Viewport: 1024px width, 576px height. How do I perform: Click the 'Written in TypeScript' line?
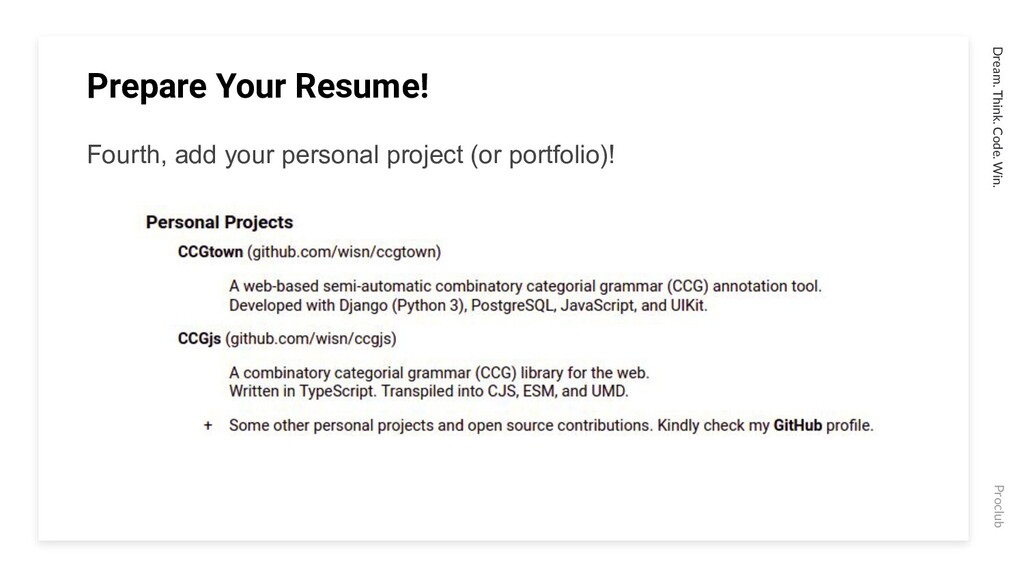[x=428, y=392]
